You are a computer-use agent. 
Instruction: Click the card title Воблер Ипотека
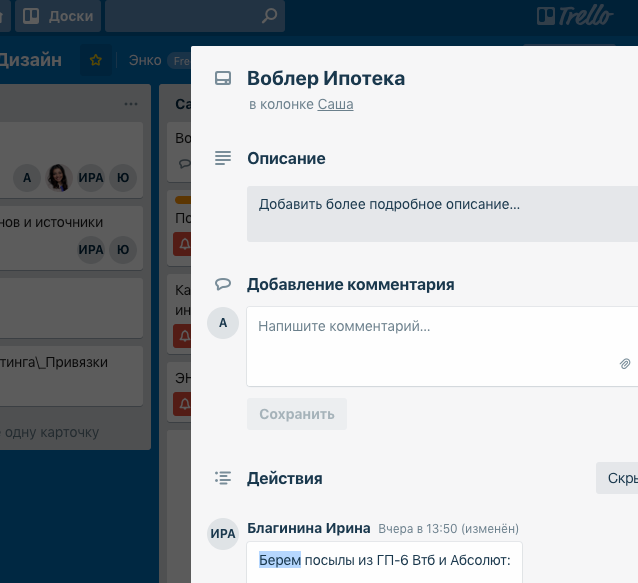pyautogui.click(x=326, y=79)
